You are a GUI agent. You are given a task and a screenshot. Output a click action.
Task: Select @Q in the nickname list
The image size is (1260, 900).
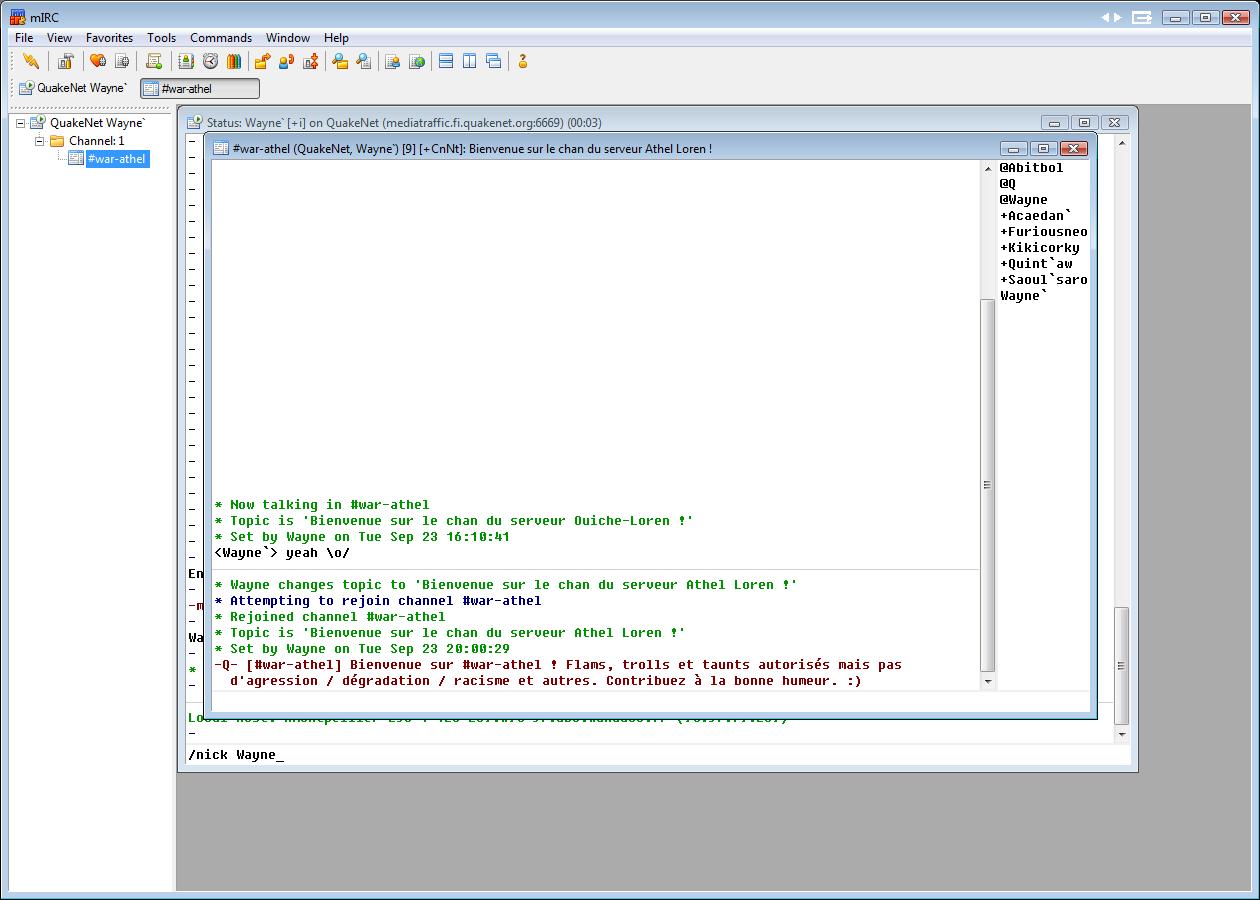coord(1007,184)
